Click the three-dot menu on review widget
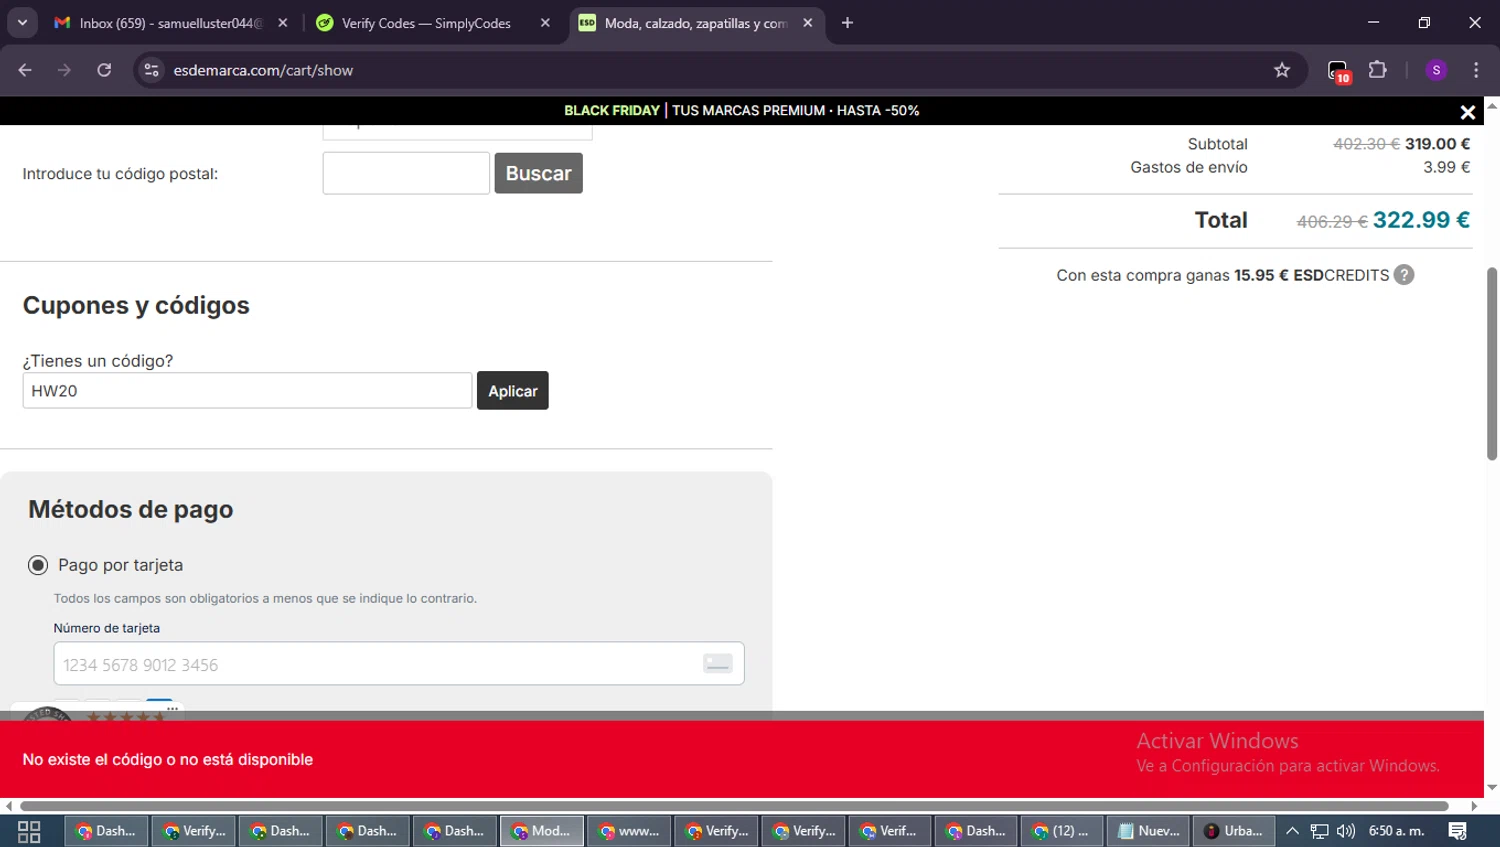Image resolution: width=1500 pixels, height=847 pixels. pos(172,708)
